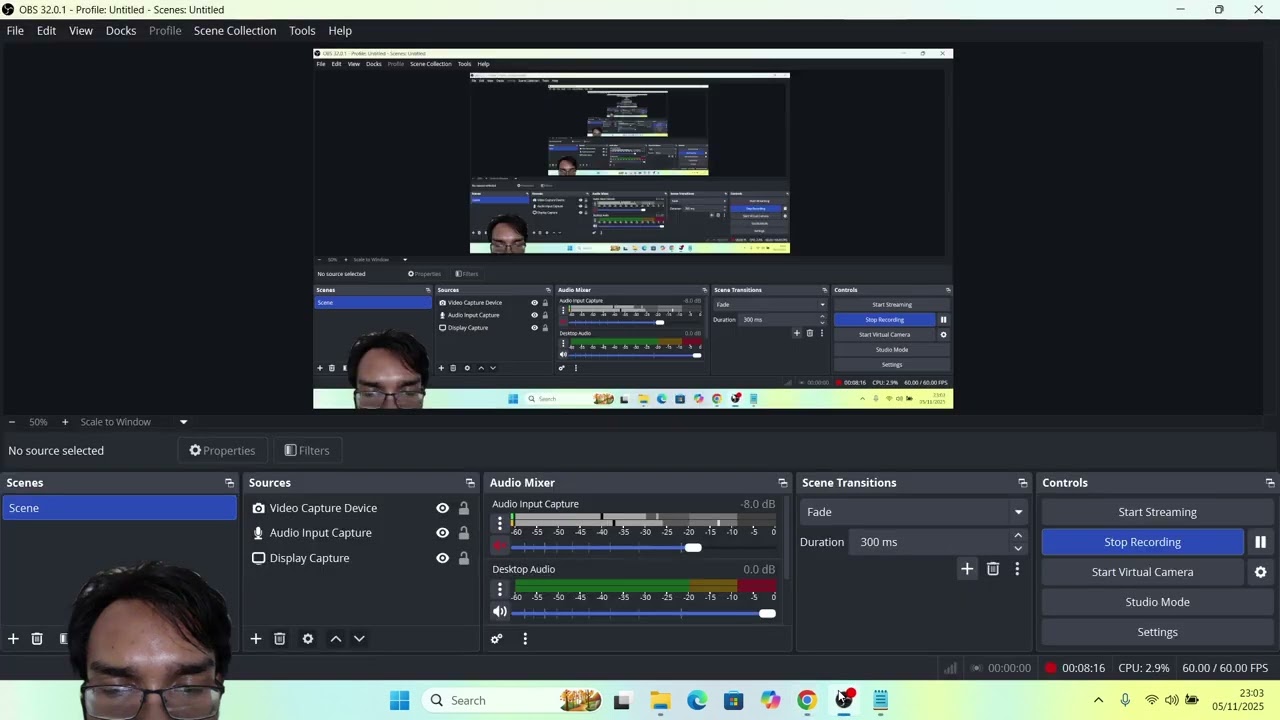The image size is (1280, 720).
Task: Open transition properties three-dots menu
Action: (1017, 569)
